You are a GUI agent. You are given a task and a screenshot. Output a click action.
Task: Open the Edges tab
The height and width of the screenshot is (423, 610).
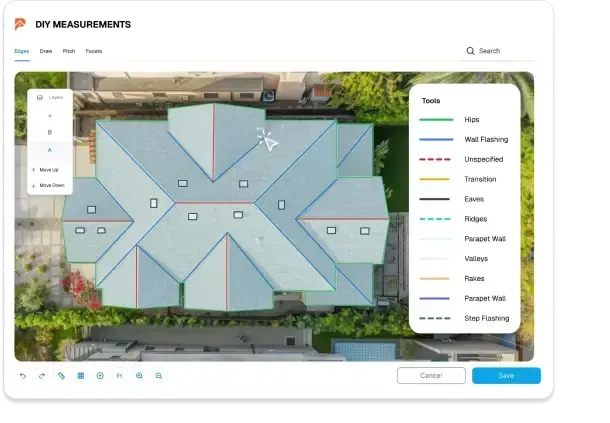click(22, 51)
